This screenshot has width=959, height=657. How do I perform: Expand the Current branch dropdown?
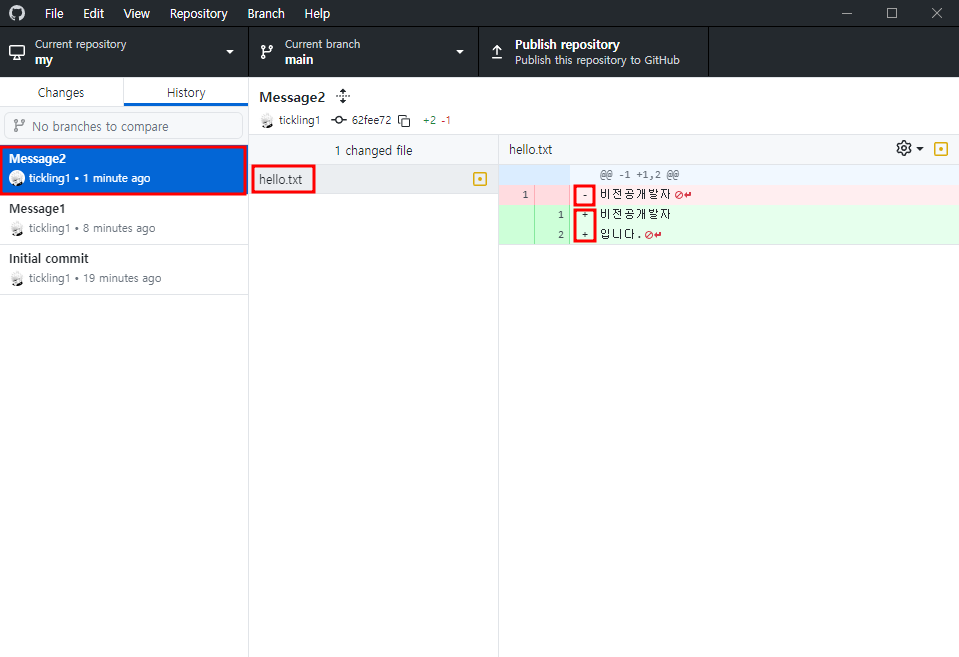[x=363, y=52]
